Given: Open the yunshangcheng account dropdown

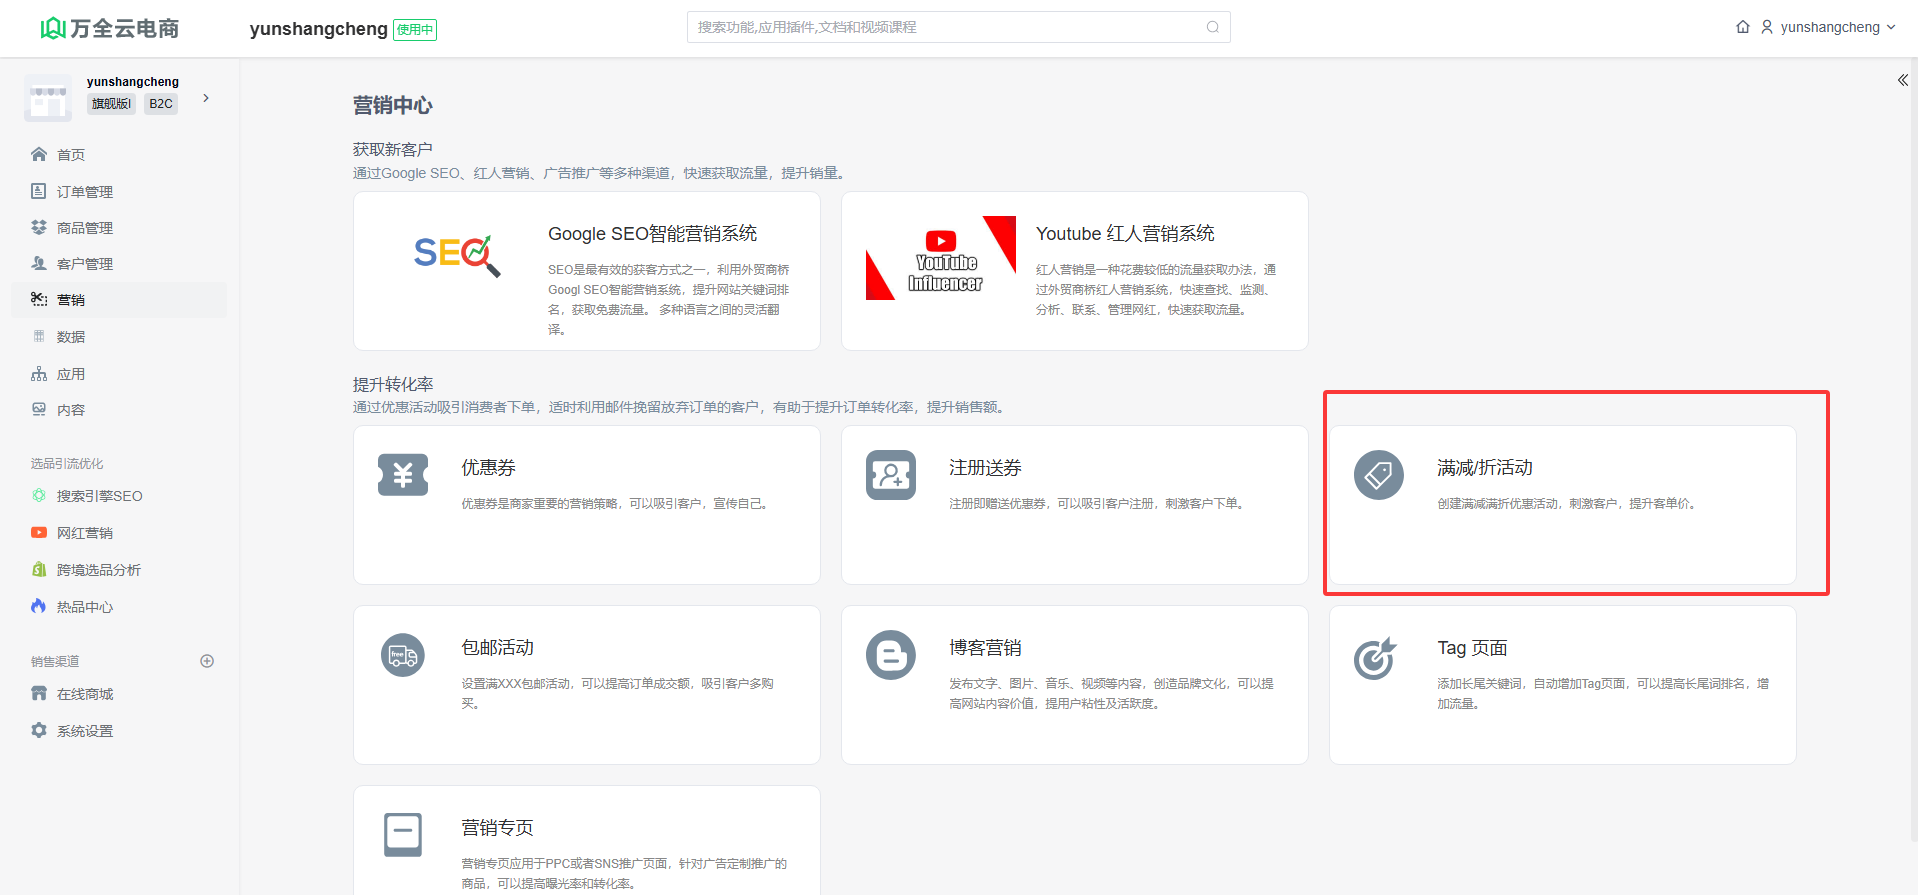Looking at the screenshot, I should 1829,27.
